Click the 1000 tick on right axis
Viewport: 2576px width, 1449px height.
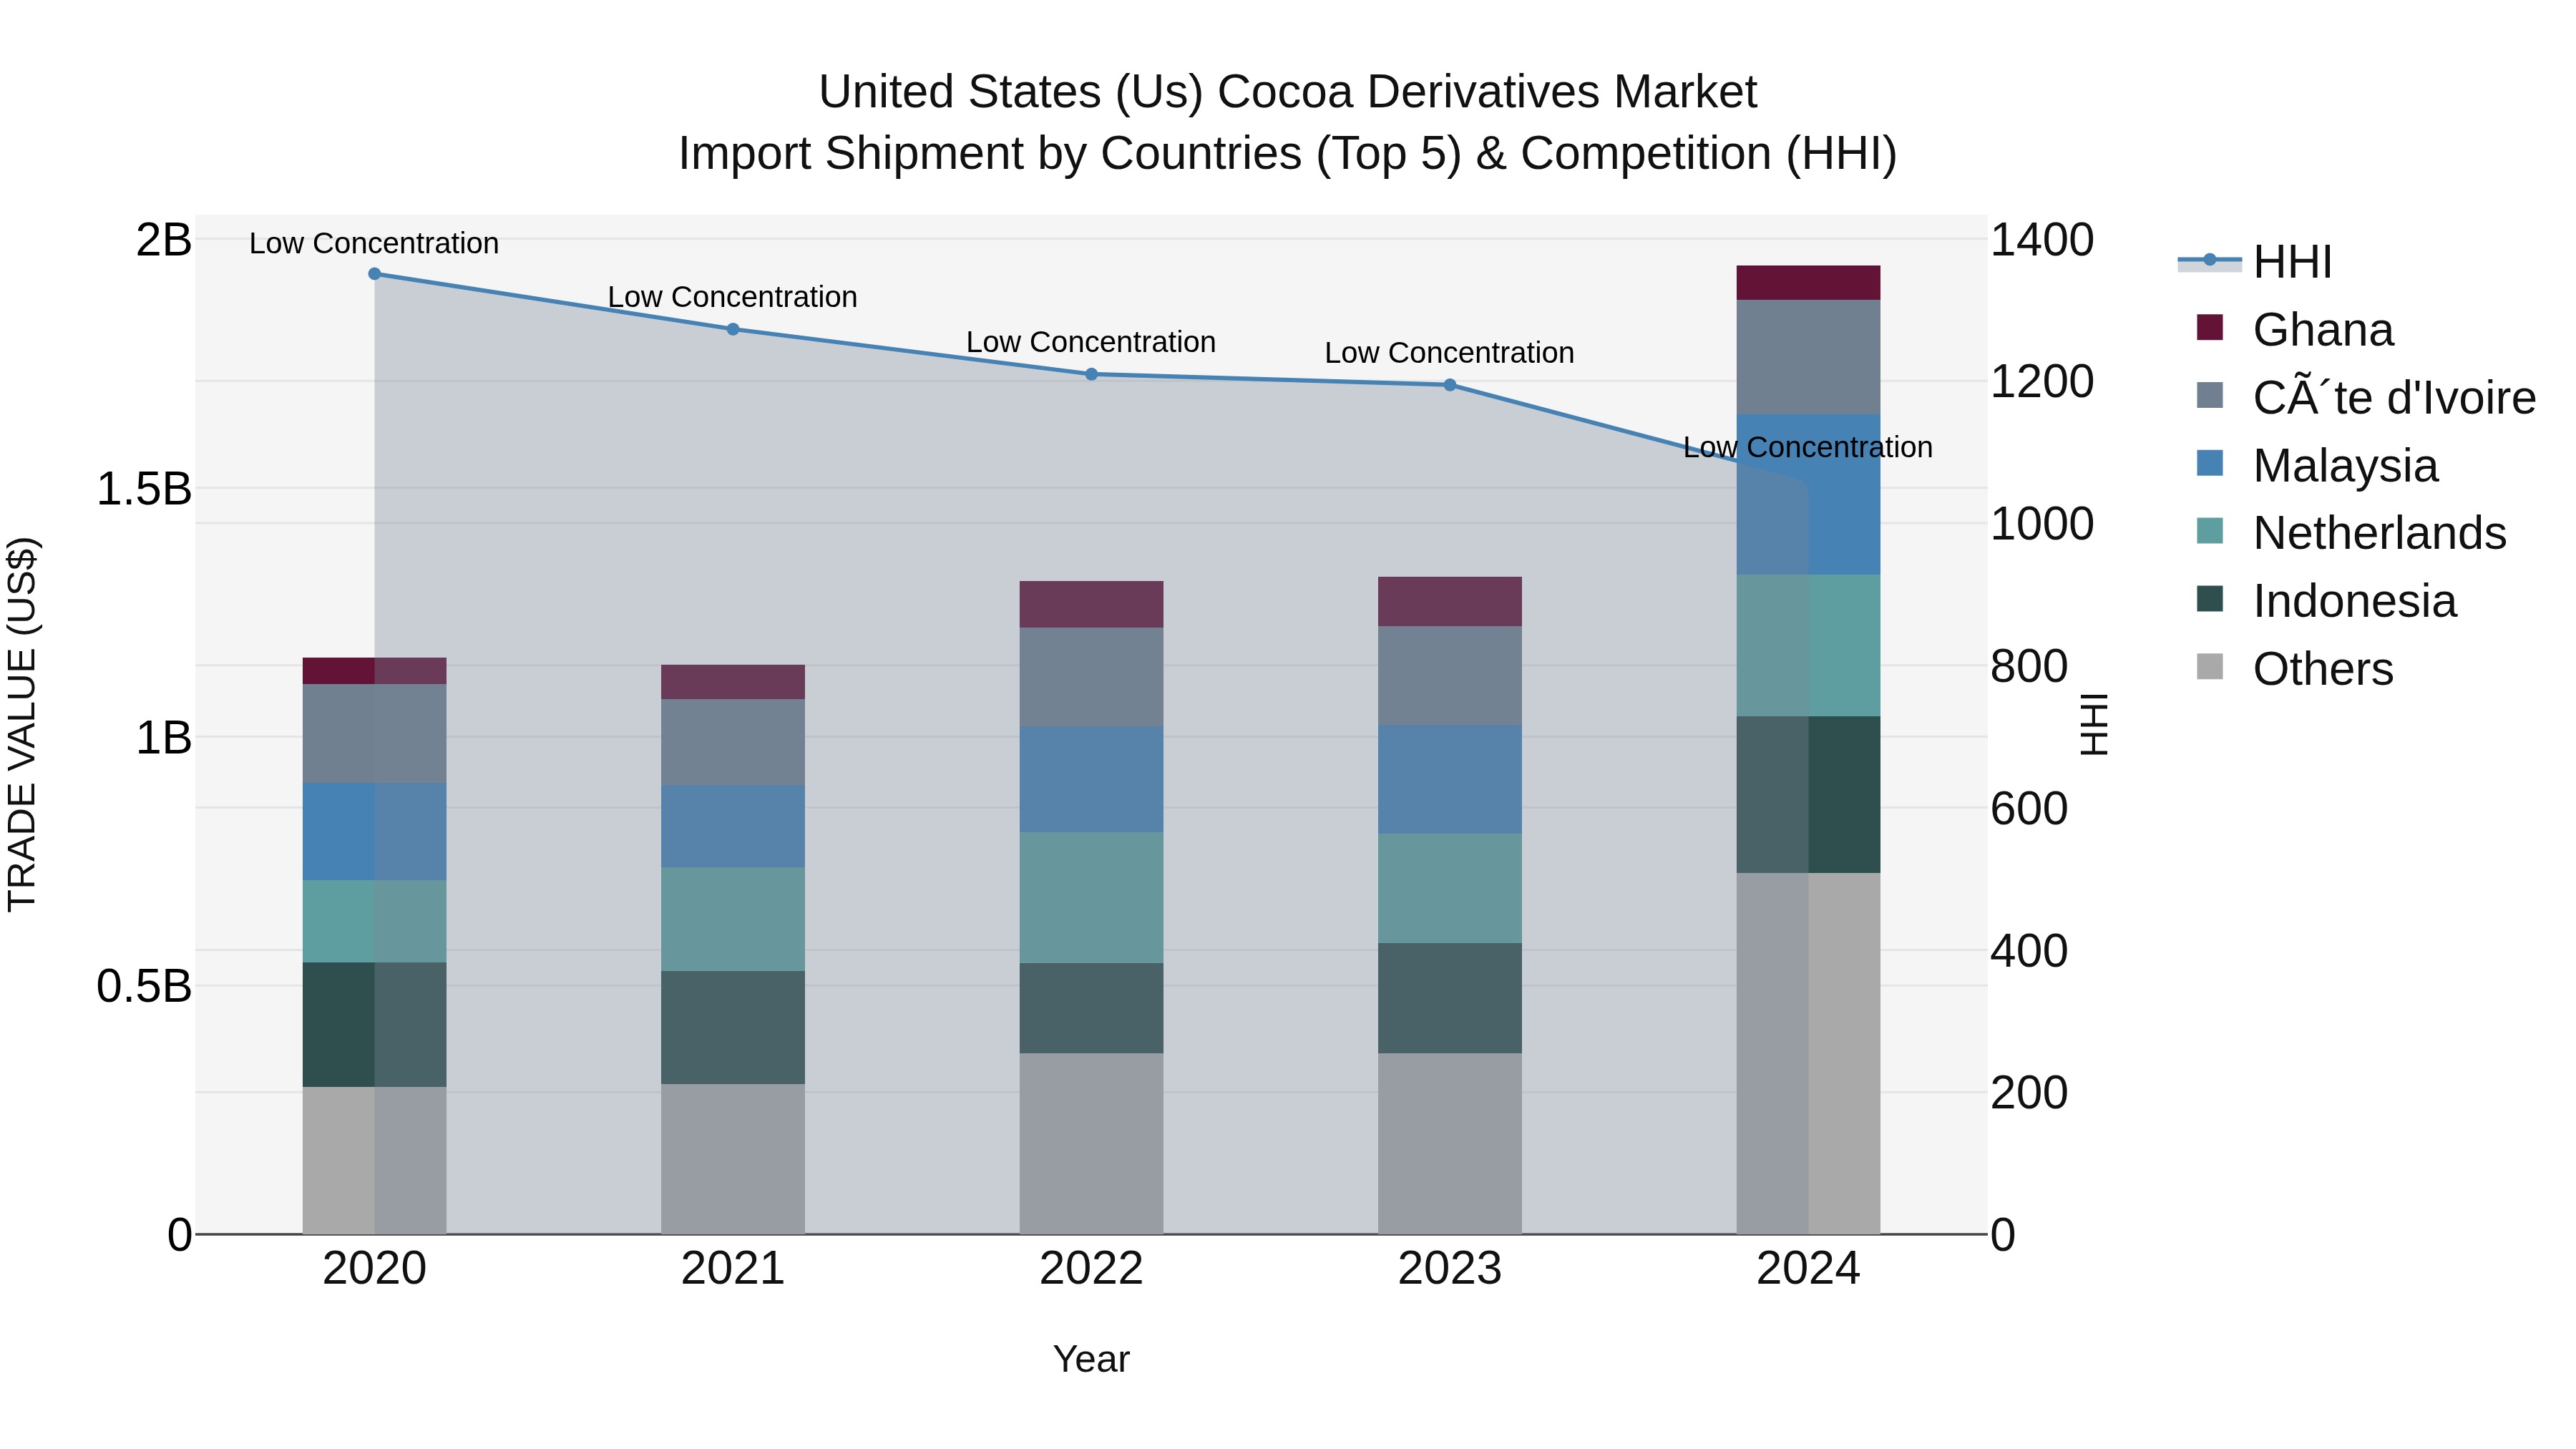point(2042,525)
